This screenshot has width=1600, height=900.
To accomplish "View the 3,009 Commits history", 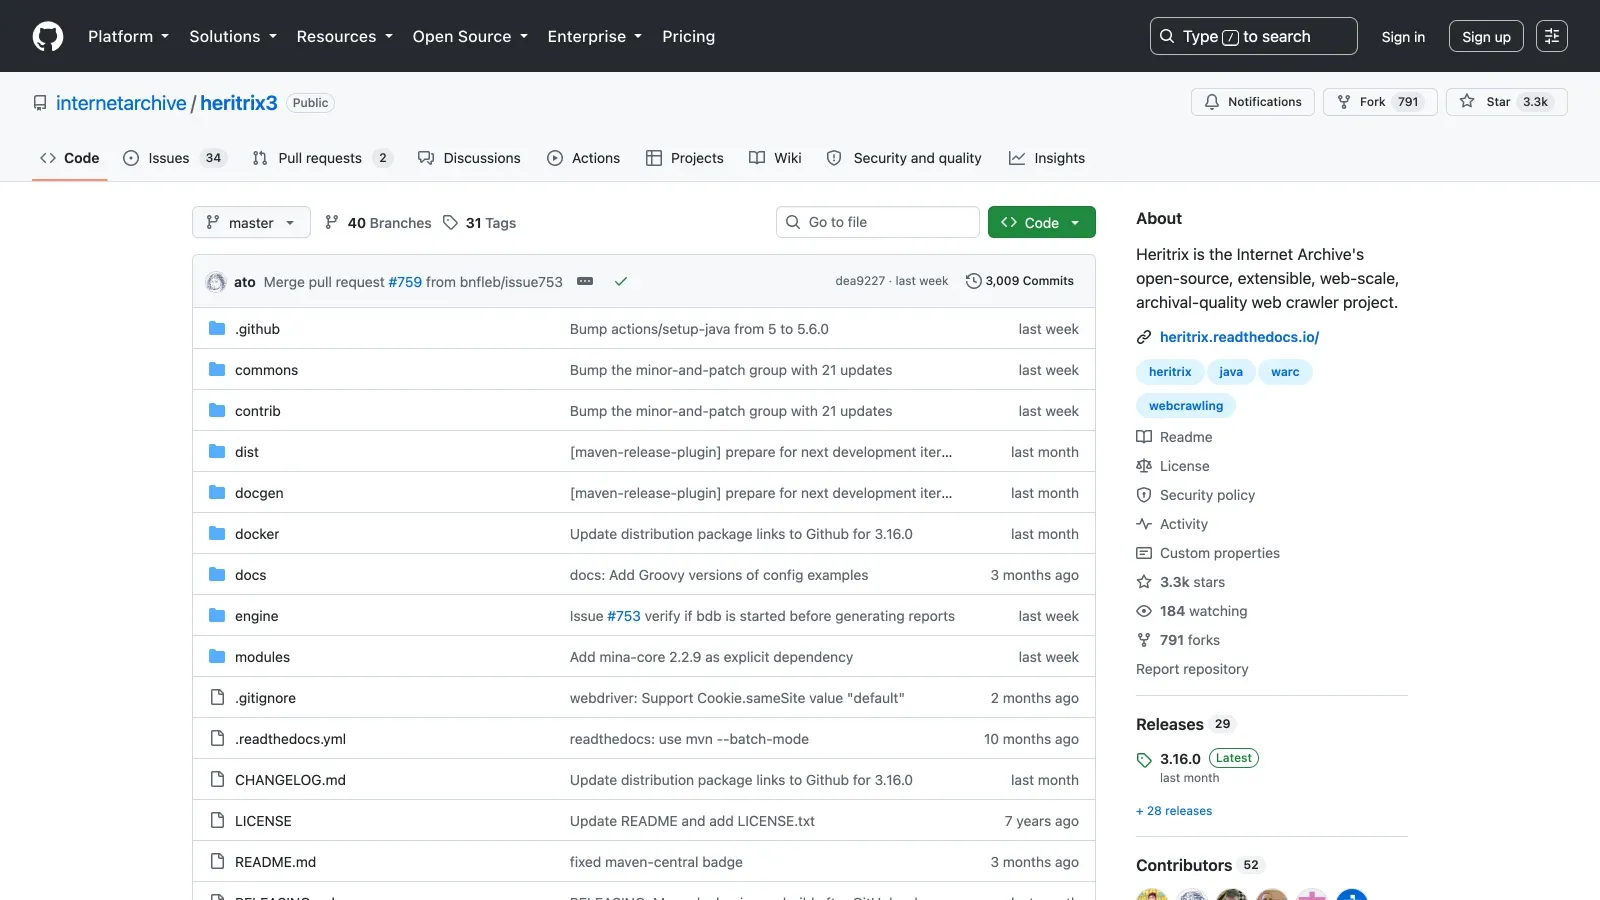I will pos(1020,281).
